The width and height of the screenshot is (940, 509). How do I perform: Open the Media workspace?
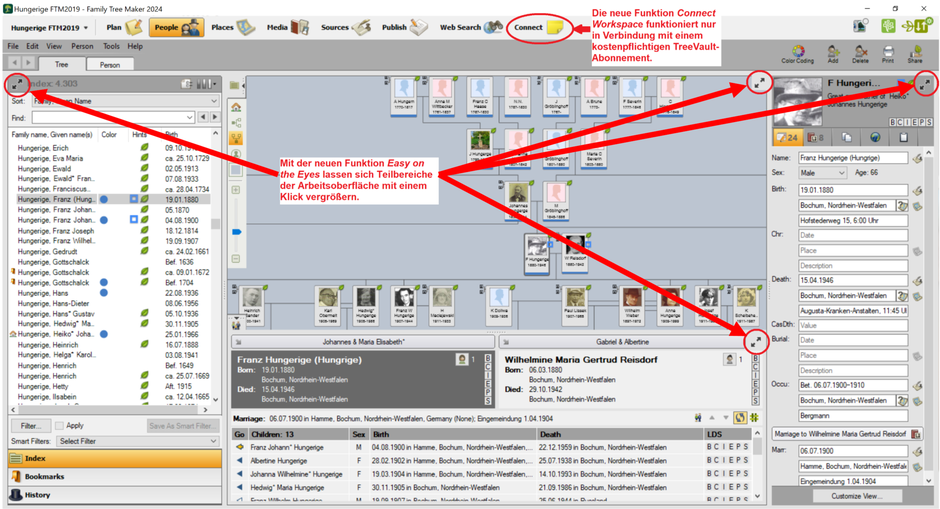(x=287, y=28)
